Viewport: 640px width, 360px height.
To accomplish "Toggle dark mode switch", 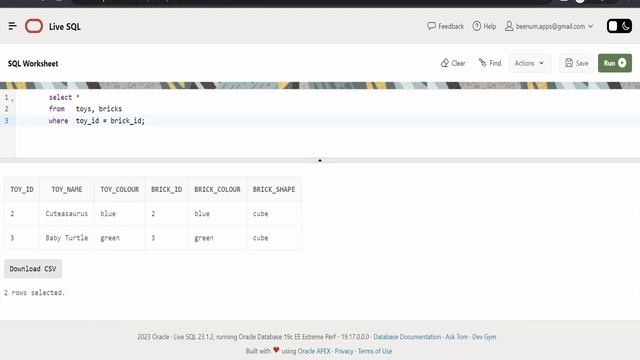I will (619, 26).
